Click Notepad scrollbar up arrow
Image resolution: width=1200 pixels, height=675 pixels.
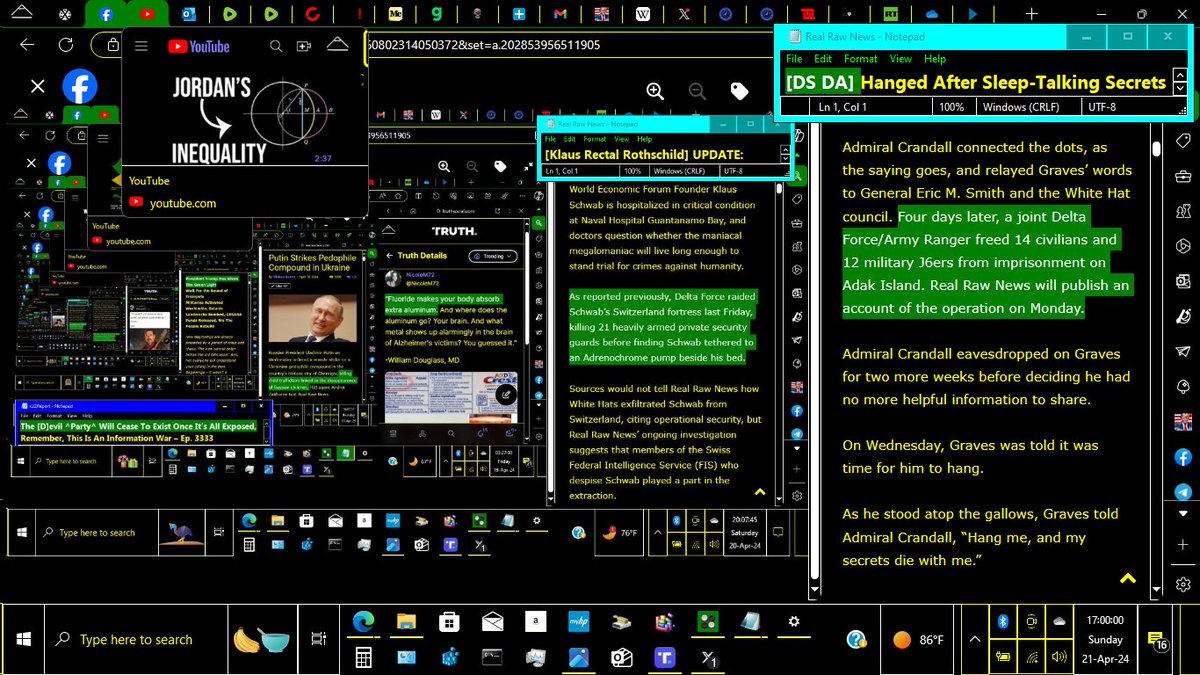[x=1182, y=75]
